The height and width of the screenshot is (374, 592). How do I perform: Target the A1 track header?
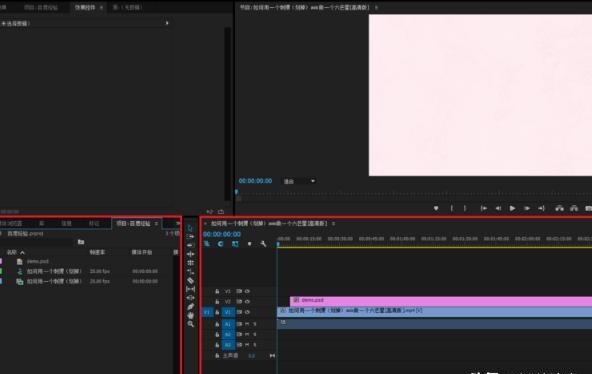[x=228, y=324]
